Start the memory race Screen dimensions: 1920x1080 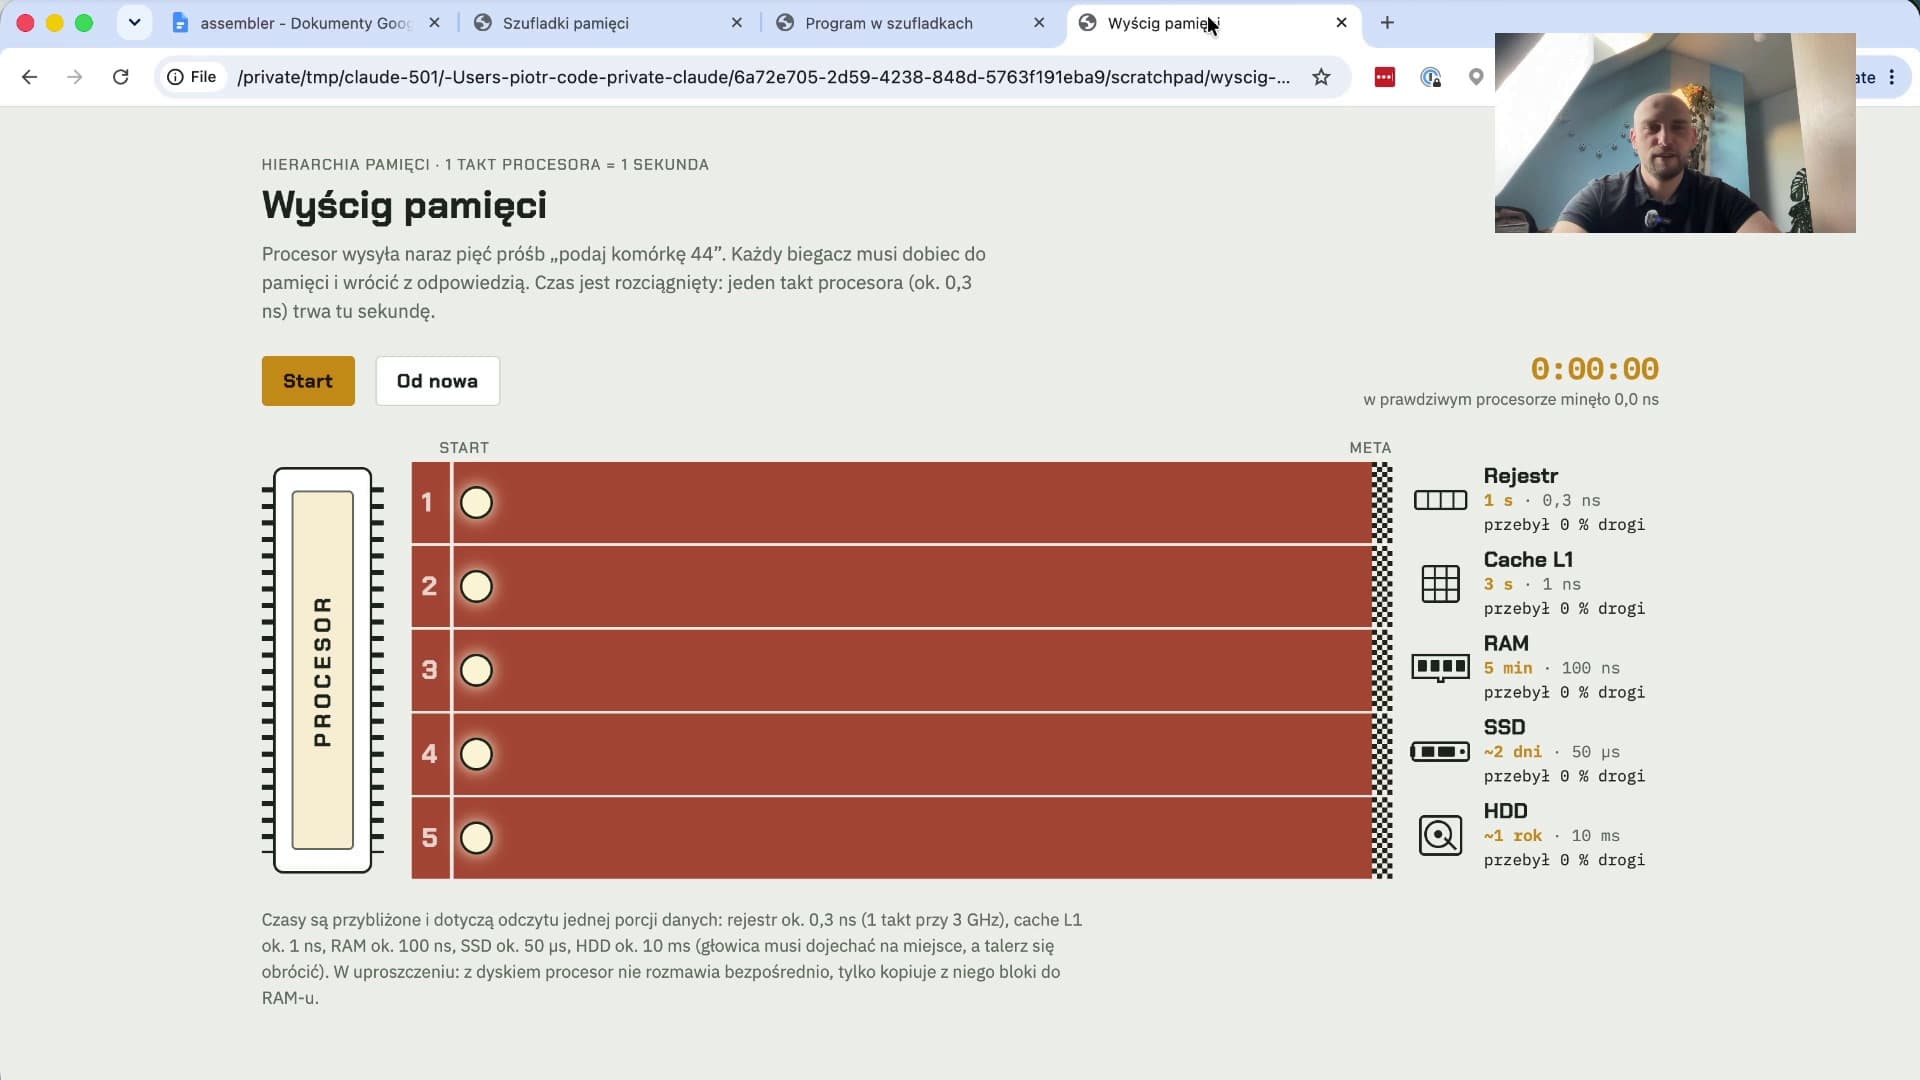(308, 381)
